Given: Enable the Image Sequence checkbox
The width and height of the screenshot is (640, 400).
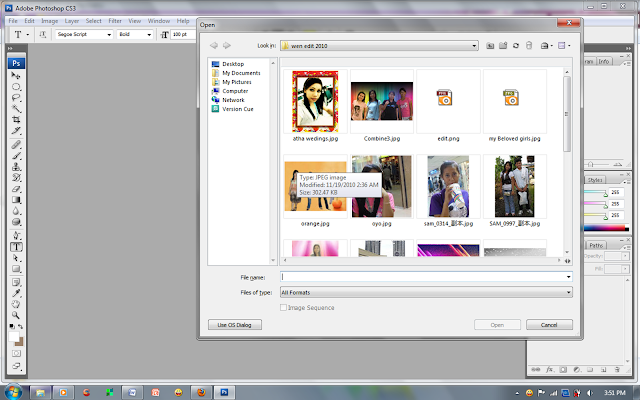Looking at the screenshot, I should tap(283, 307).
